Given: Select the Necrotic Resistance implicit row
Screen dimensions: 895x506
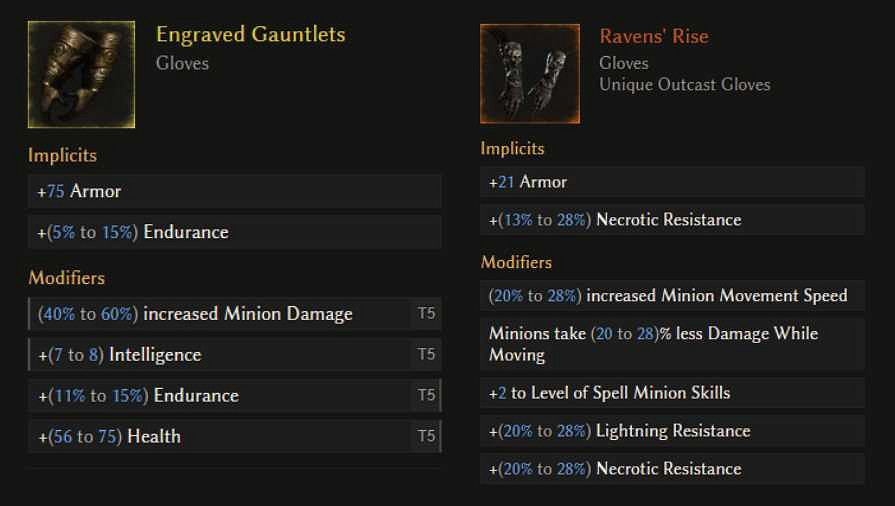Looking at the screenshot, I should click(672, 220).
